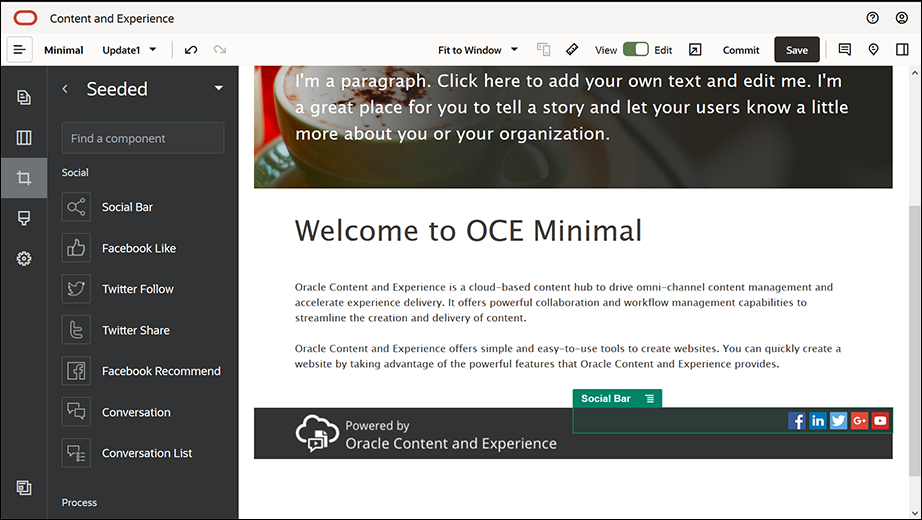Click the location pin icon
Image resolution: width=922 pixels, height=520 pixels.
tap(873, 50)
